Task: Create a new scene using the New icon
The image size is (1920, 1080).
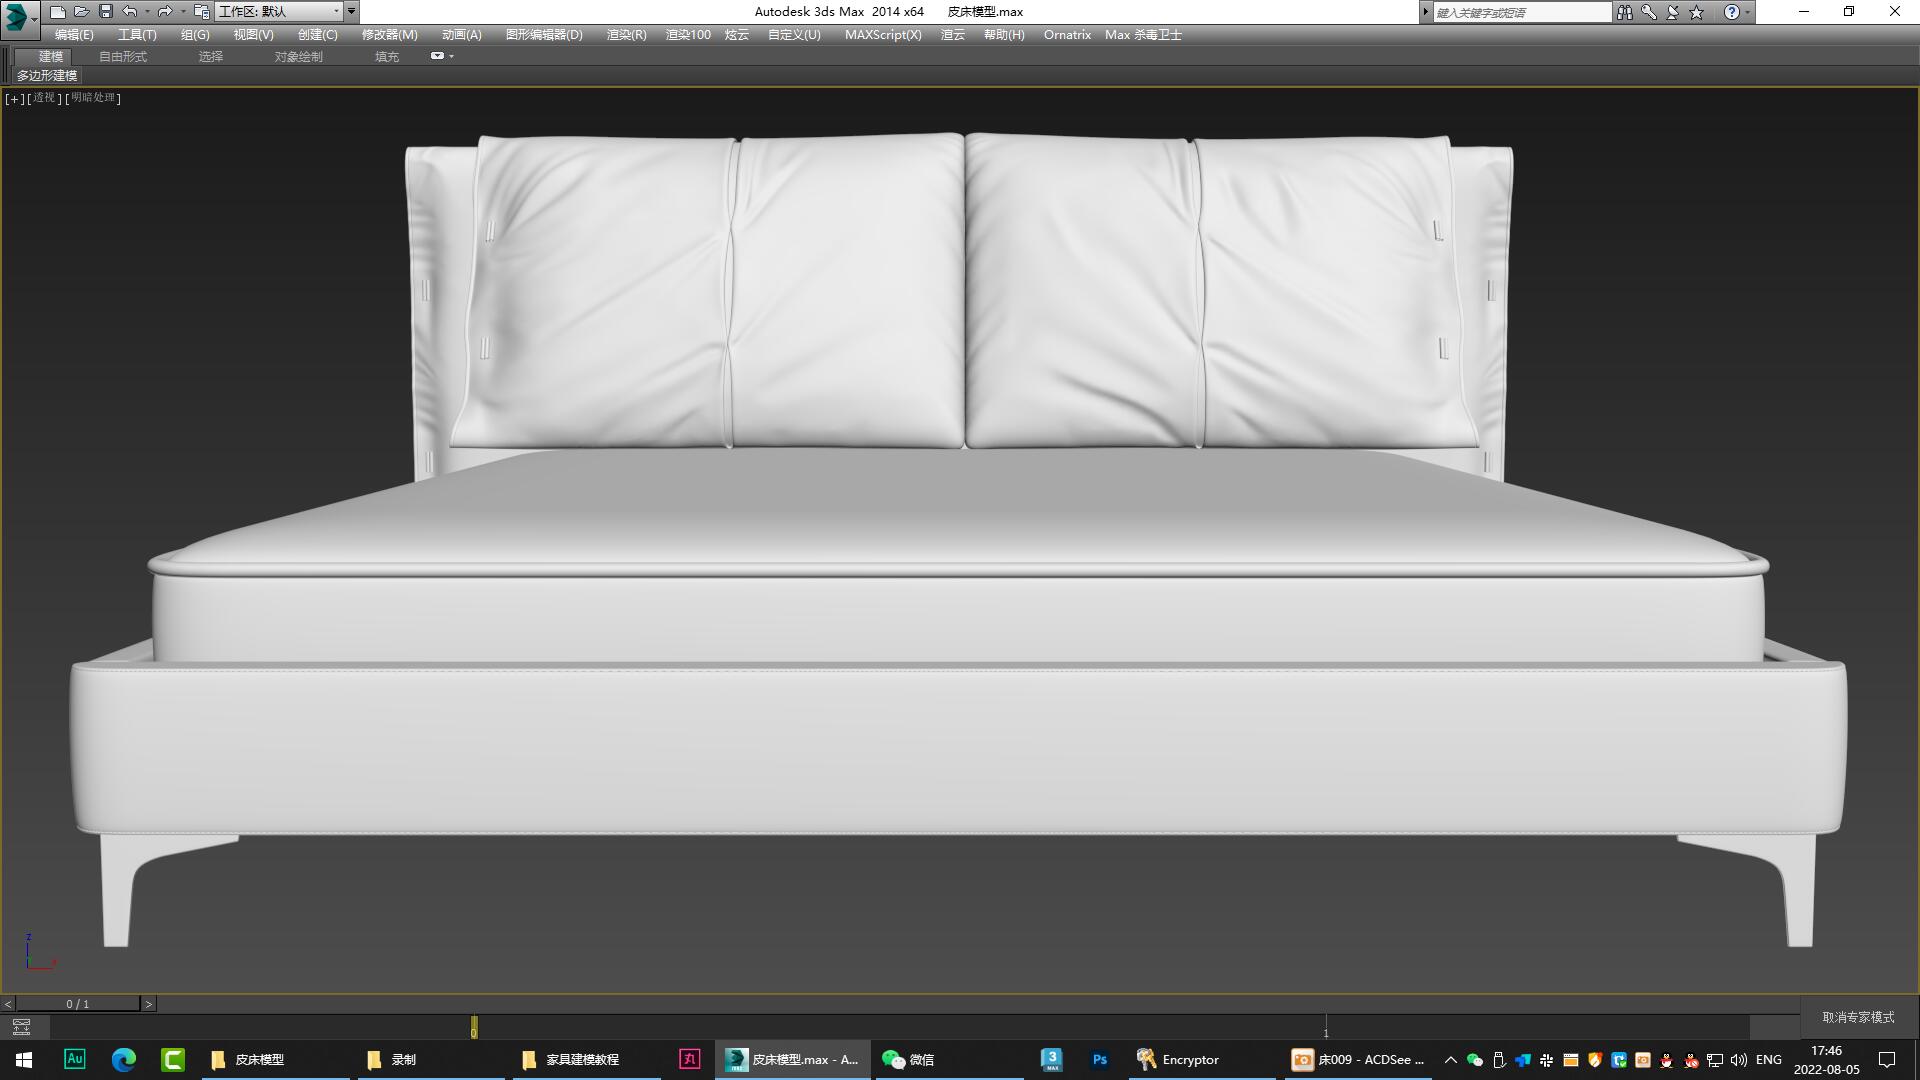Action: pos(58,11)
